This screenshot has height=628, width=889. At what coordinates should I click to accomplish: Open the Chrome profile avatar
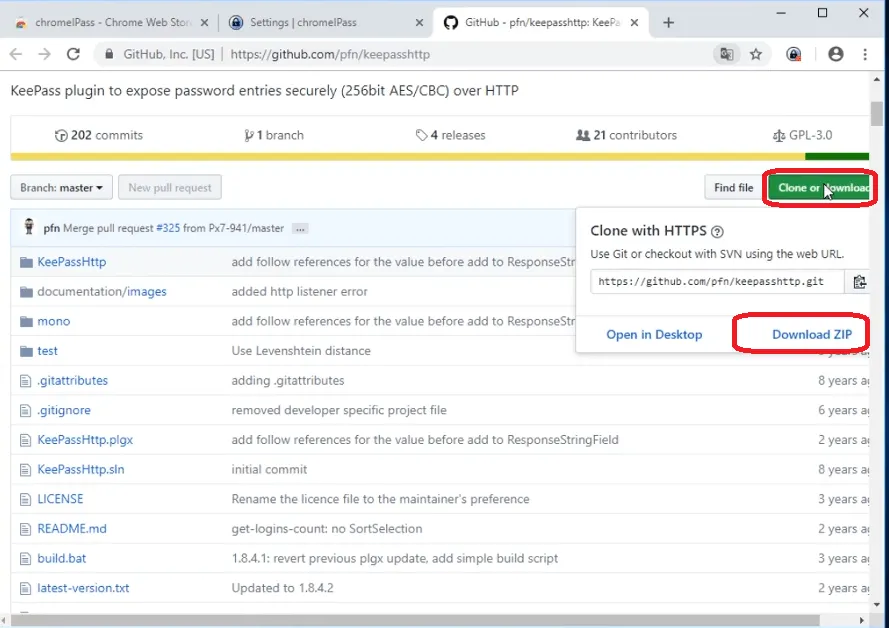(836, 54)
